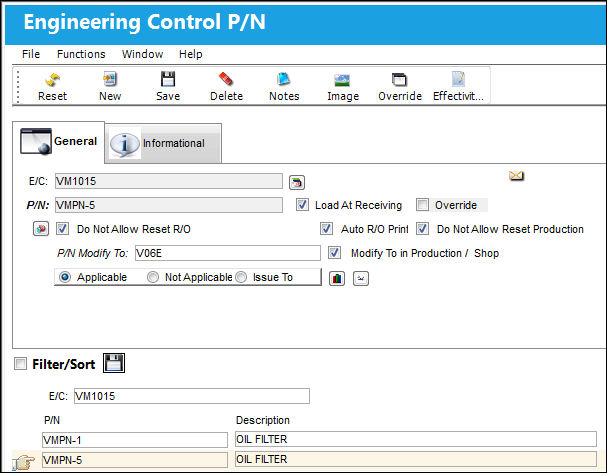The width and height of the screenshot is (607, 473).
Task: Click the Delete eraser icon
Action: [226, 79]
